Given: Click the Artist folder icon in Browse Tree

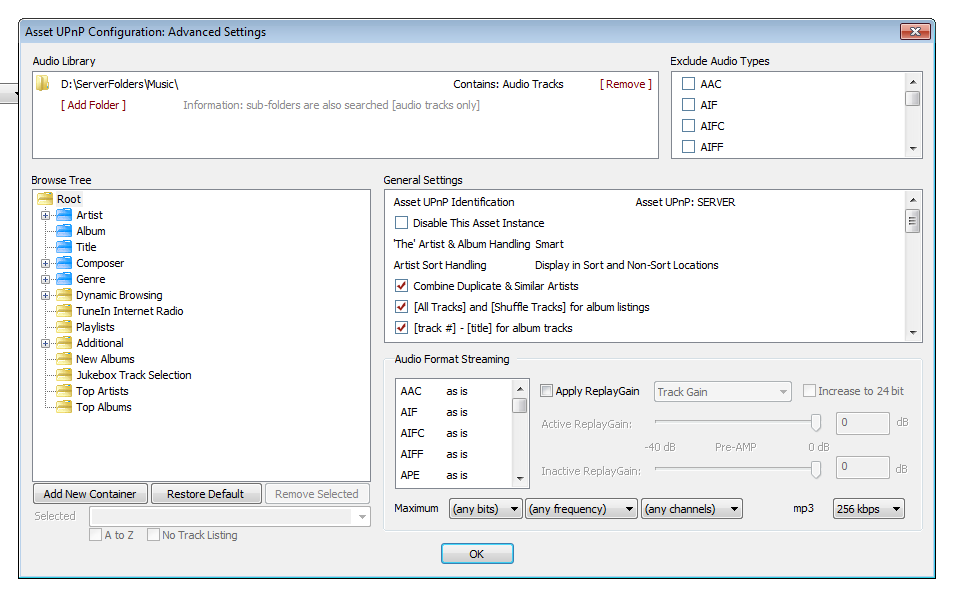Looking at the screenshot, I should coord(64,215).
